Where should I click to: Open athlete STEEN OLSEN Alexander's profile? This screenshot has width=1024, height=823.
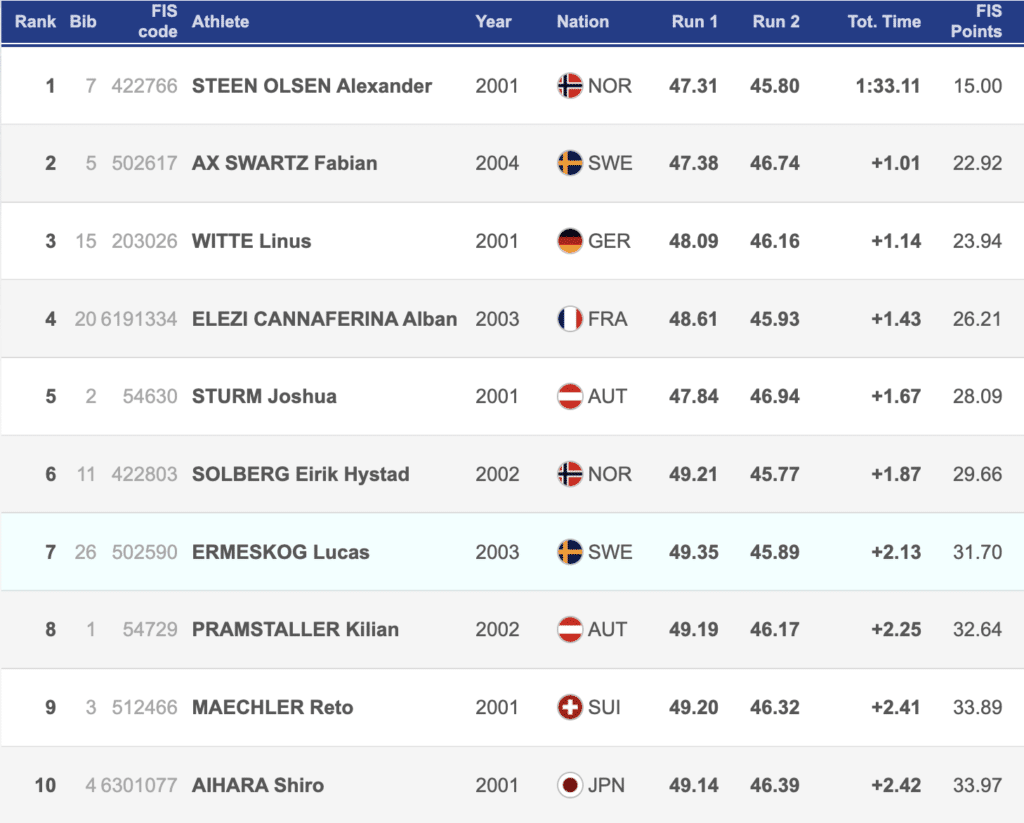tap(312, 86)
